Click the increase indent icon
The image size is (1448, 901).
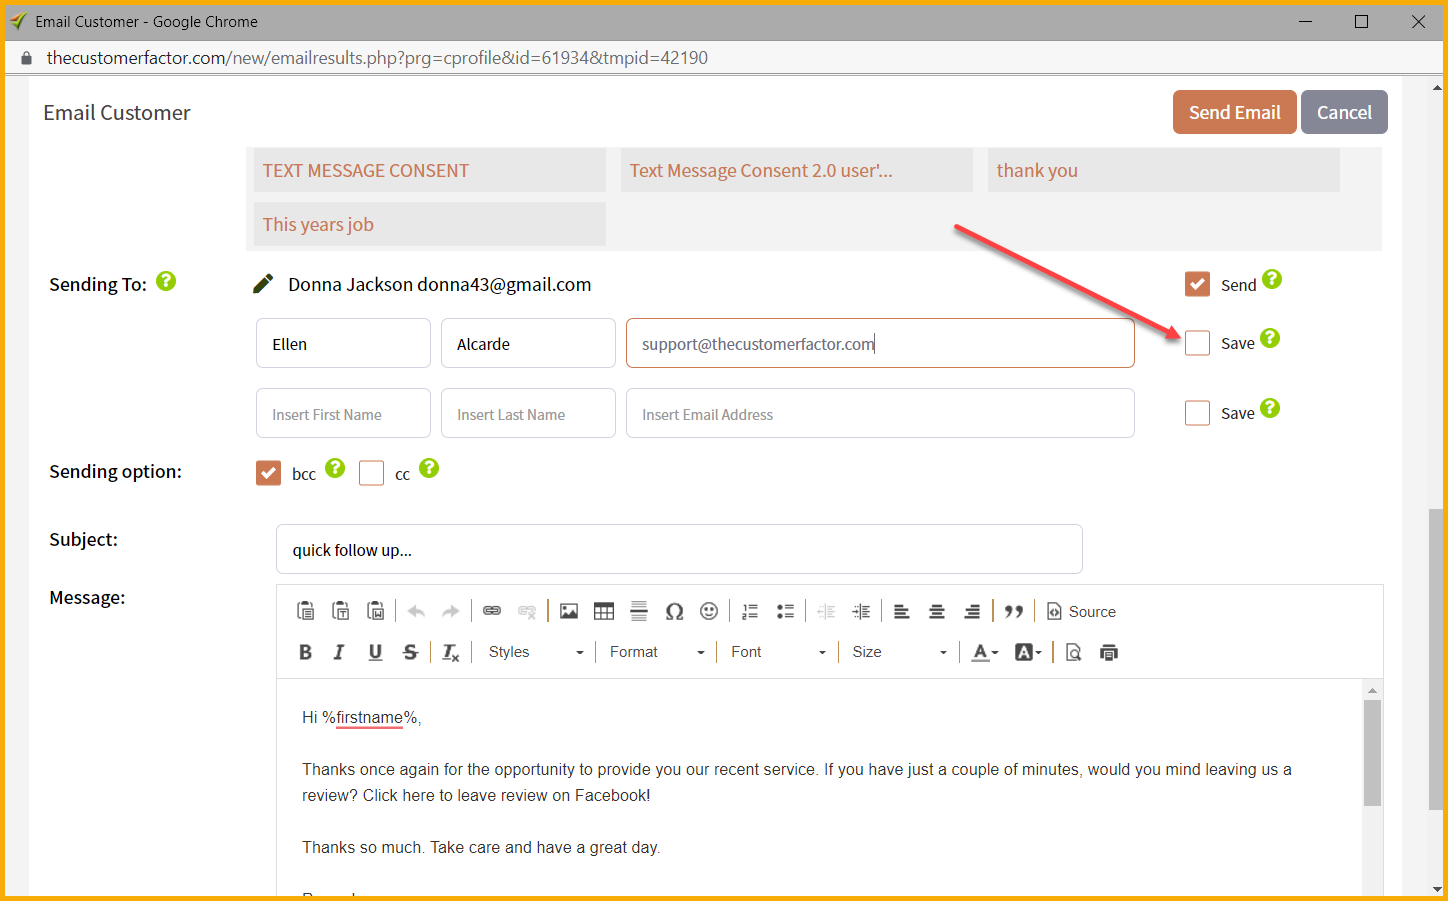point(861,611)
